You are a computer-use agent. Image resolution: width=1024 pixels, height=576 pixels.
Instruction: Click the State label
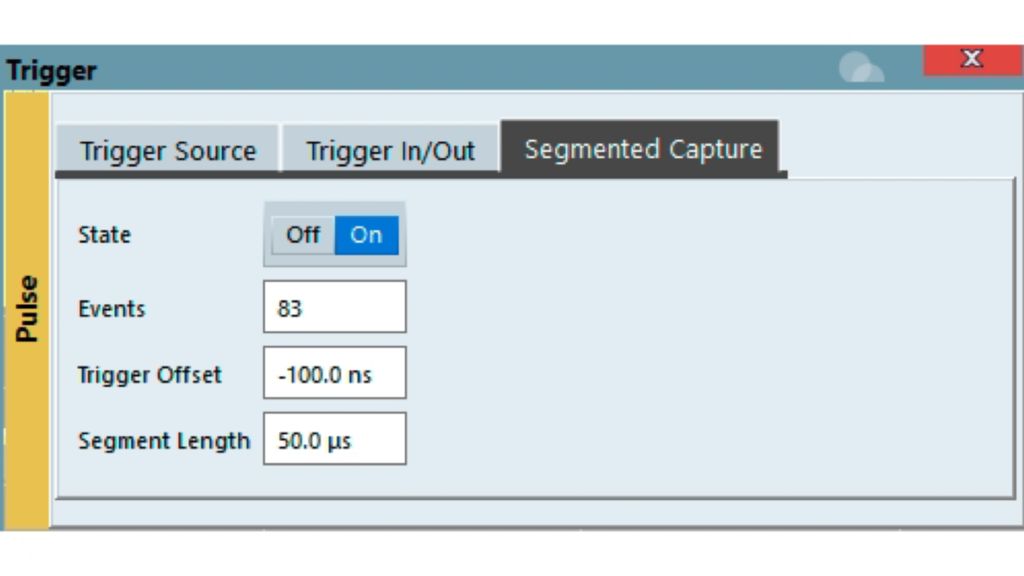(104, 235)
